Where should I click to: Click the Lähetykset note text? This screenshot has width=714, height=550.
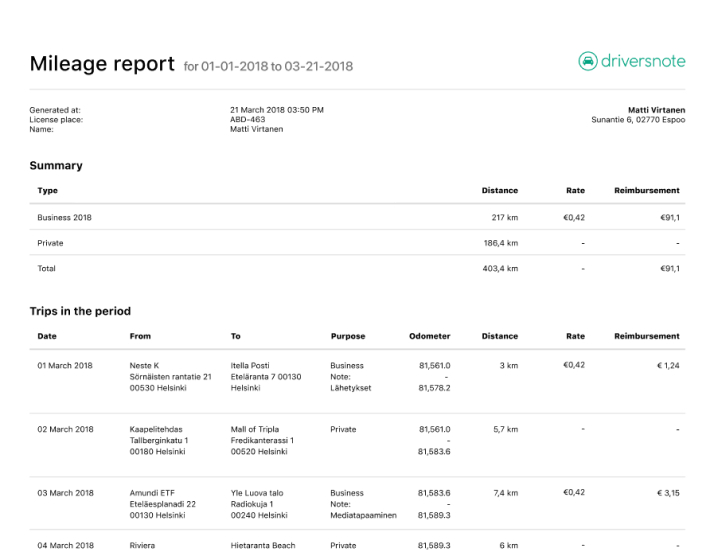pyautogui.click(x=351, y=388)
